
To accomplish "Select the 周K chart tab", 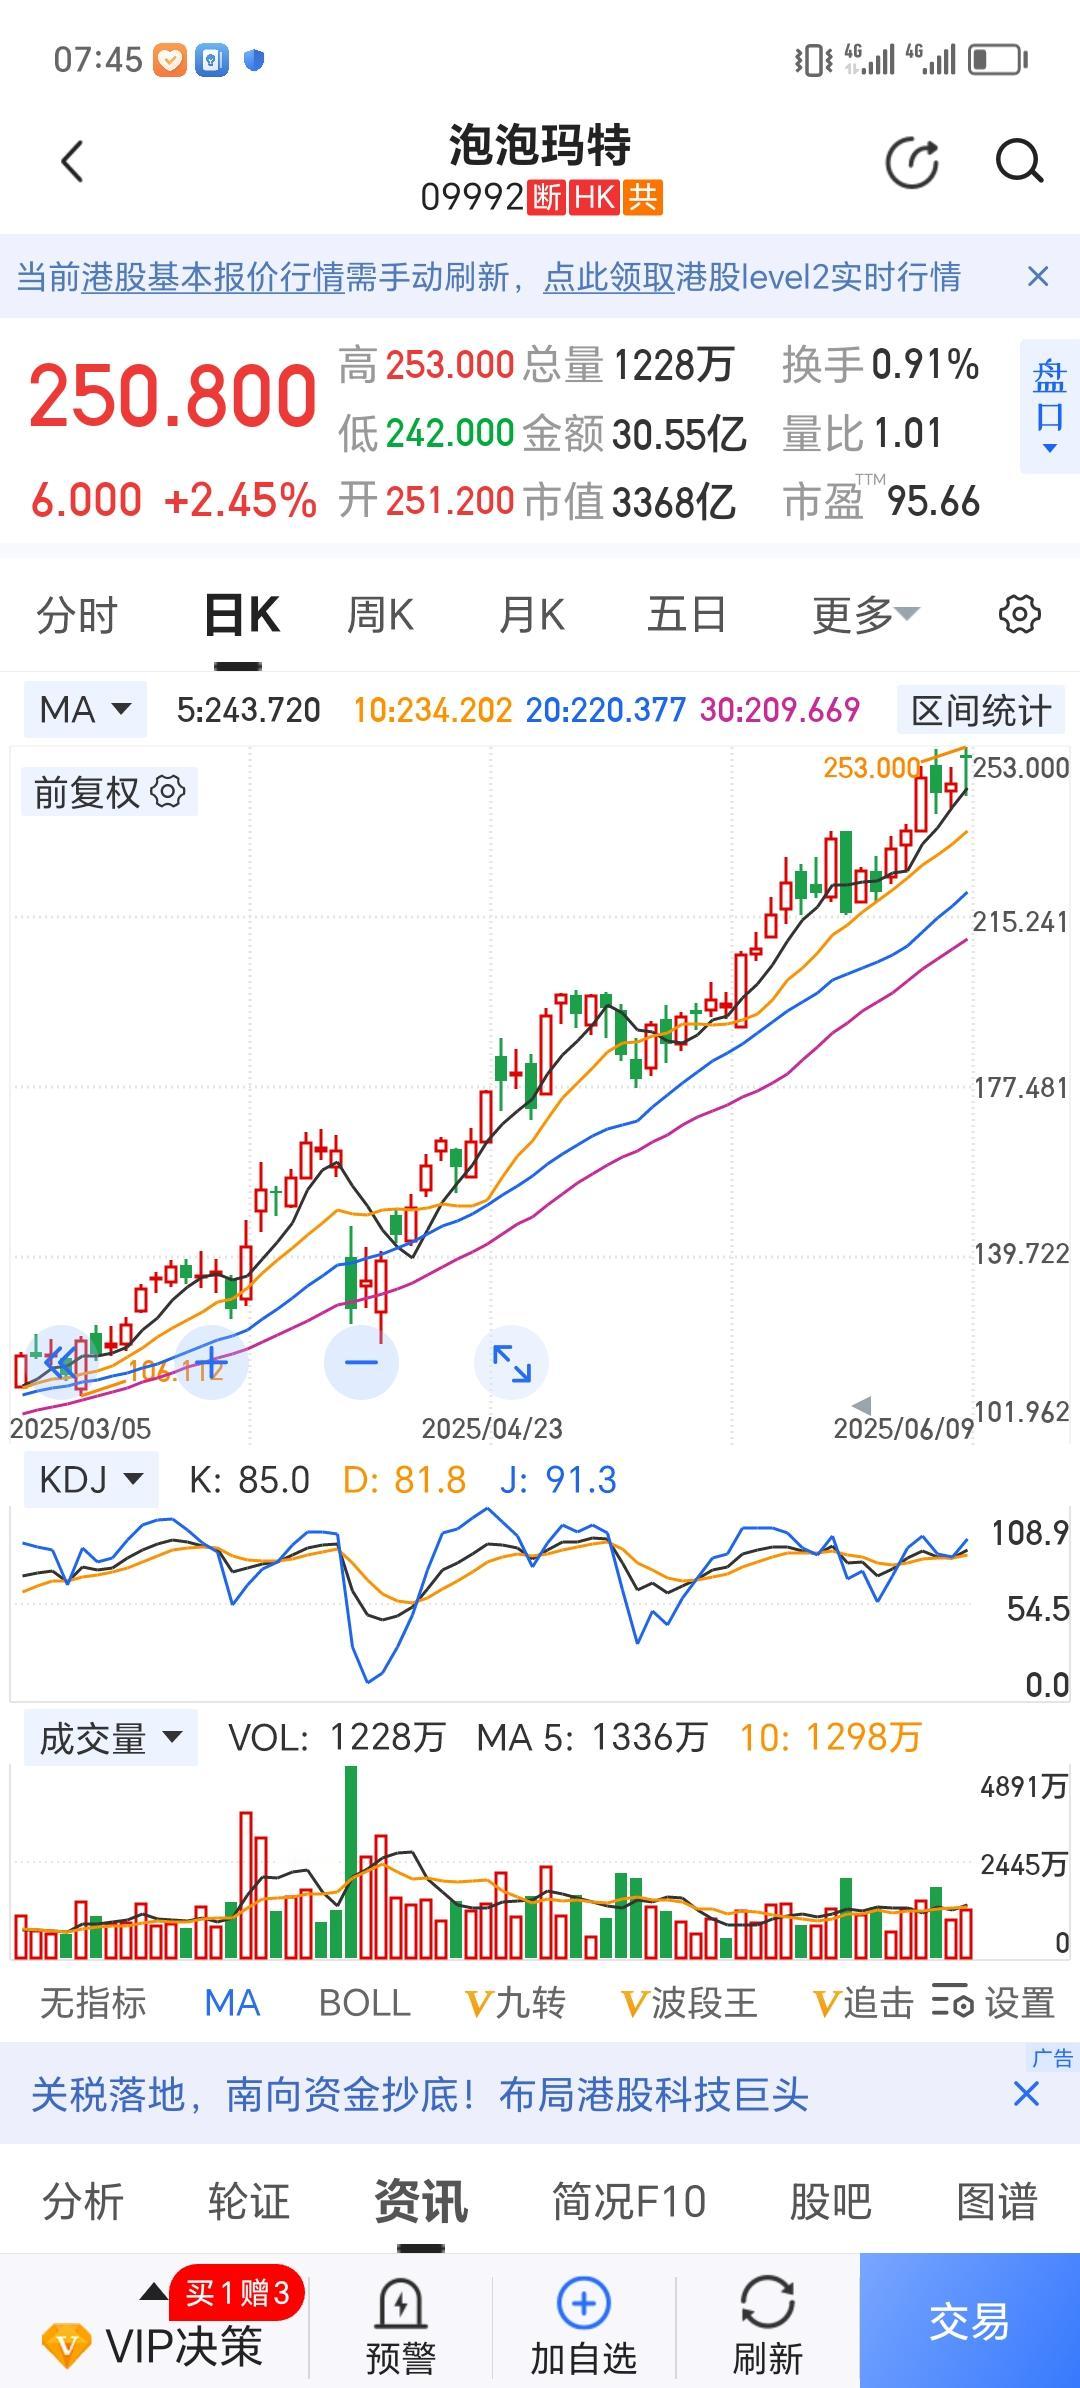I will pyautogui.click(x=380, y=614).
